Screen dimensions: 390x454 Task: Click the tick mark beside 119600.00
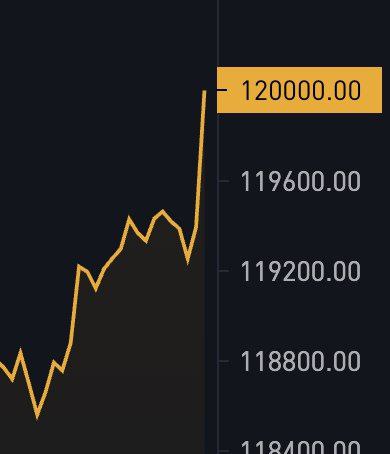[224, 181]
